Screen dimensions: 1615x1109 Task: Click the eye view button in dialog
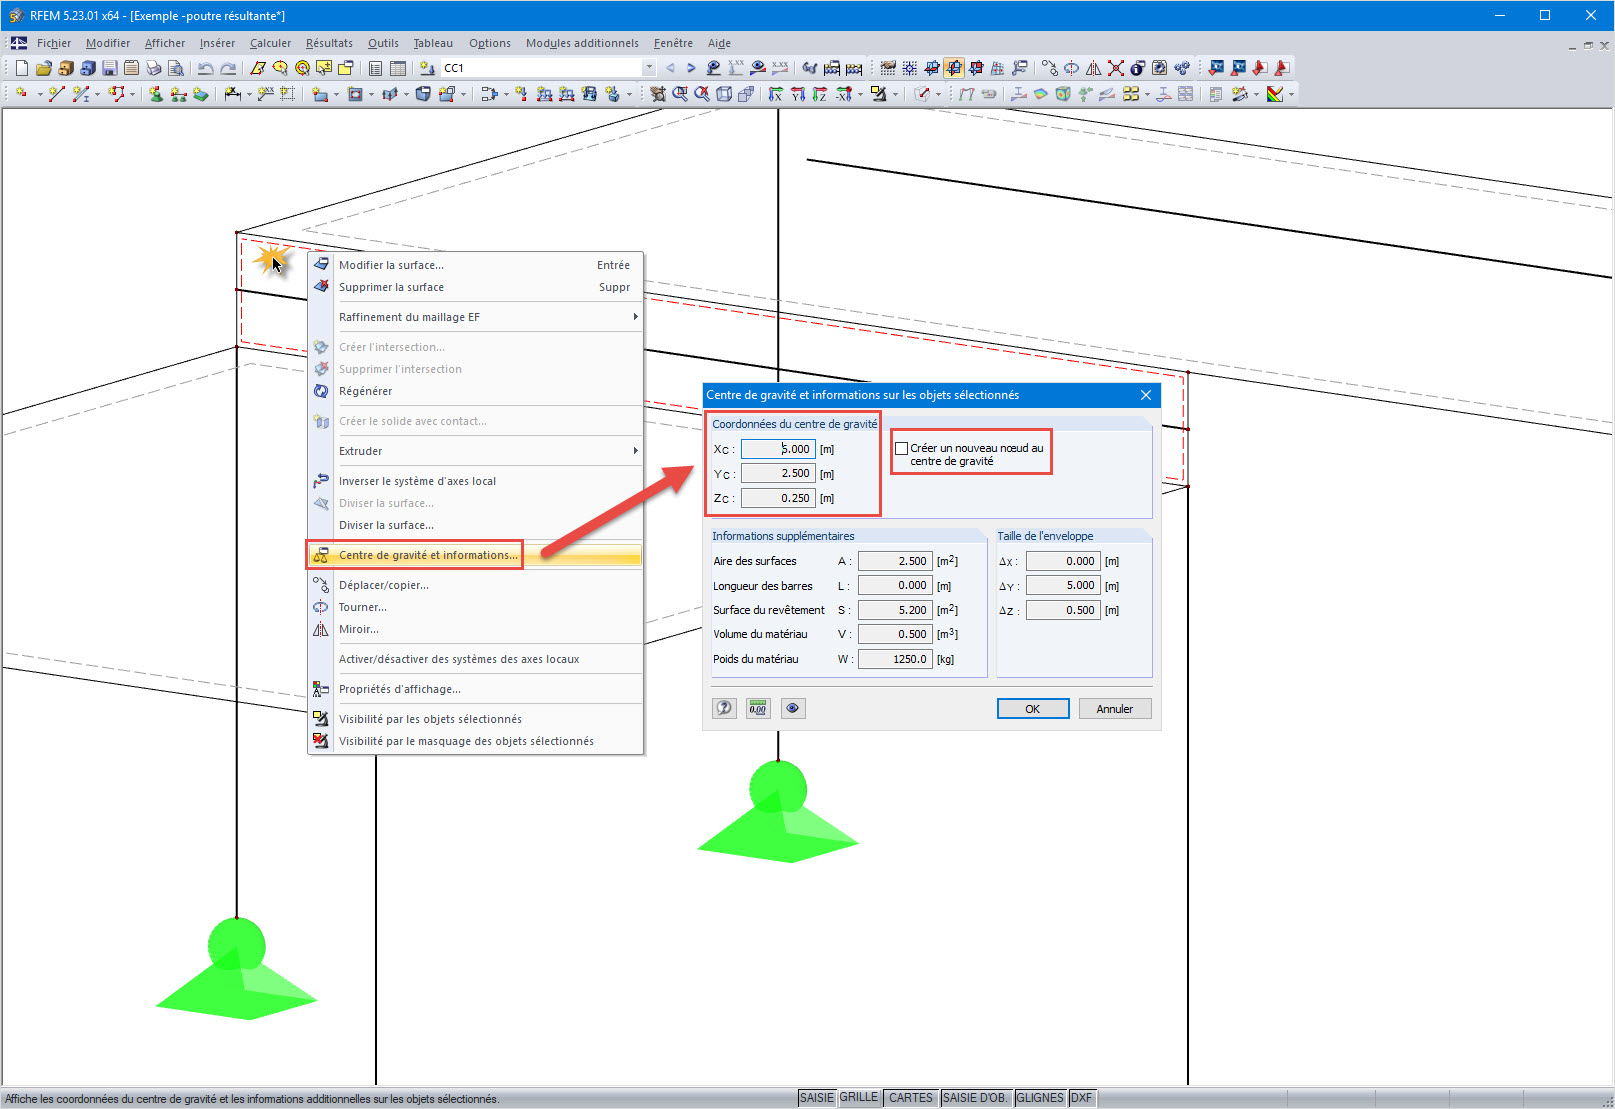pos(792,708)
